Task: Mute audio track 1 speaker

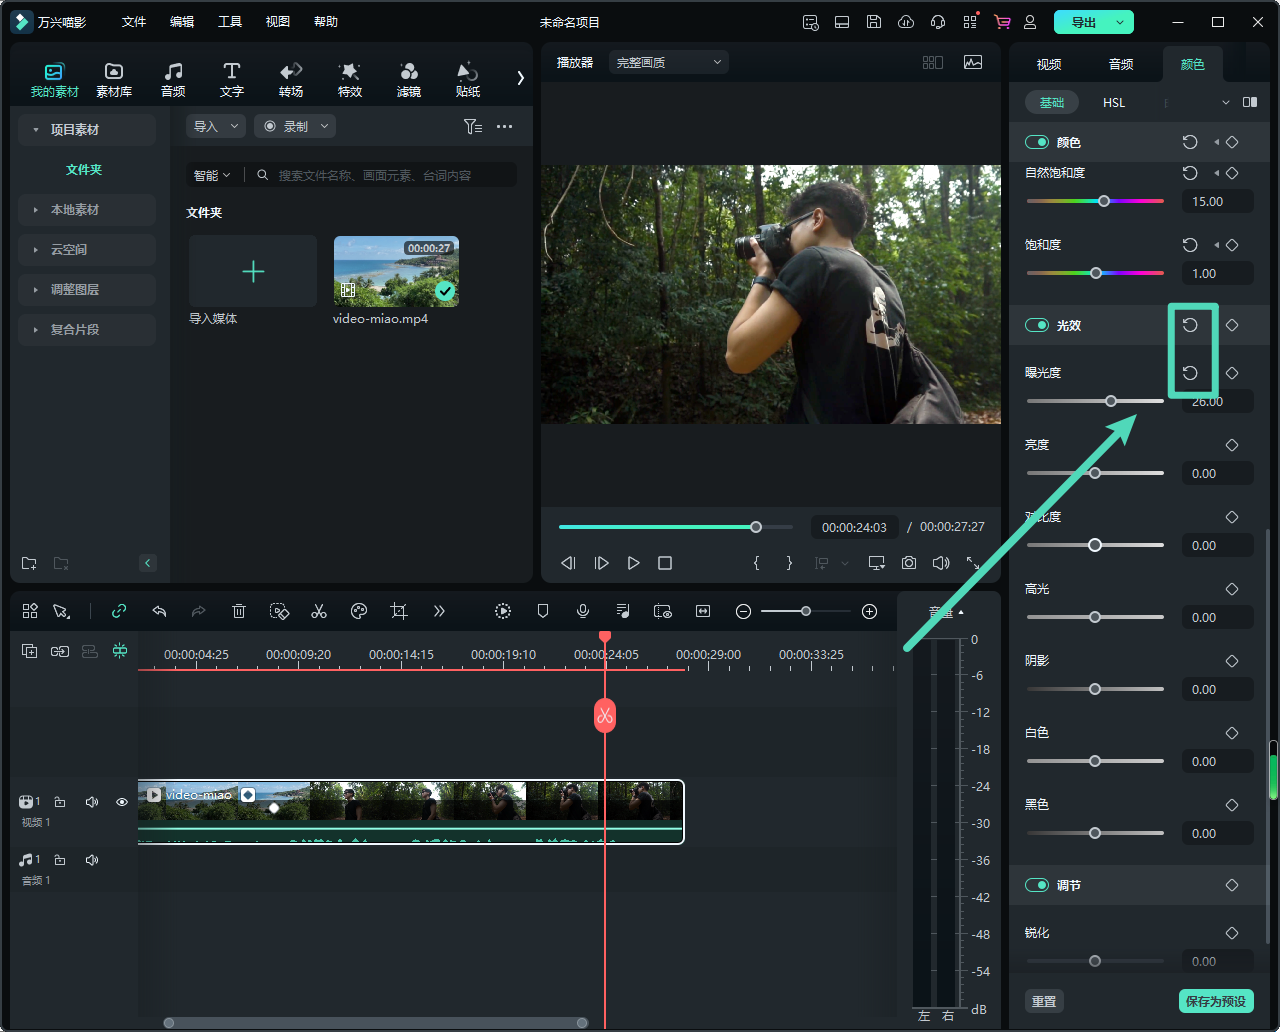Action: tap(92, 860)
